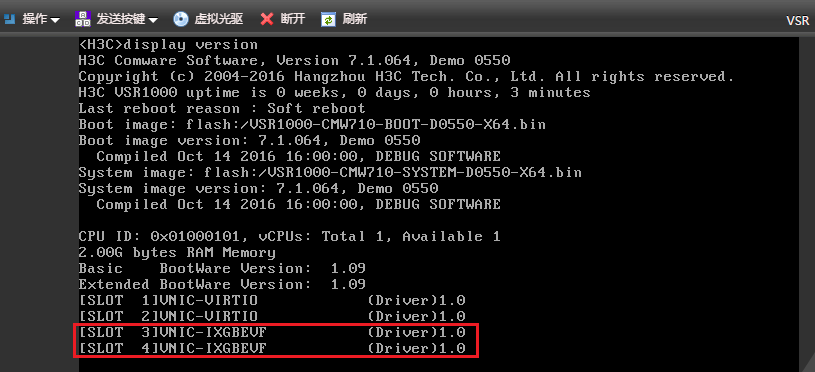Click the SLOT 1 VNIC-VIRTIO line
Image resolution: width=815 pixels, height=372 pixels.
coord(272,300)
